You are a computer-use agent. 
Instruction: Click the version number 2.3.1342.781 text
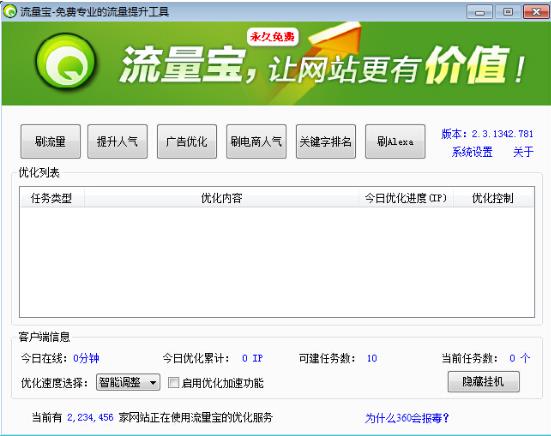coord(503,134)
